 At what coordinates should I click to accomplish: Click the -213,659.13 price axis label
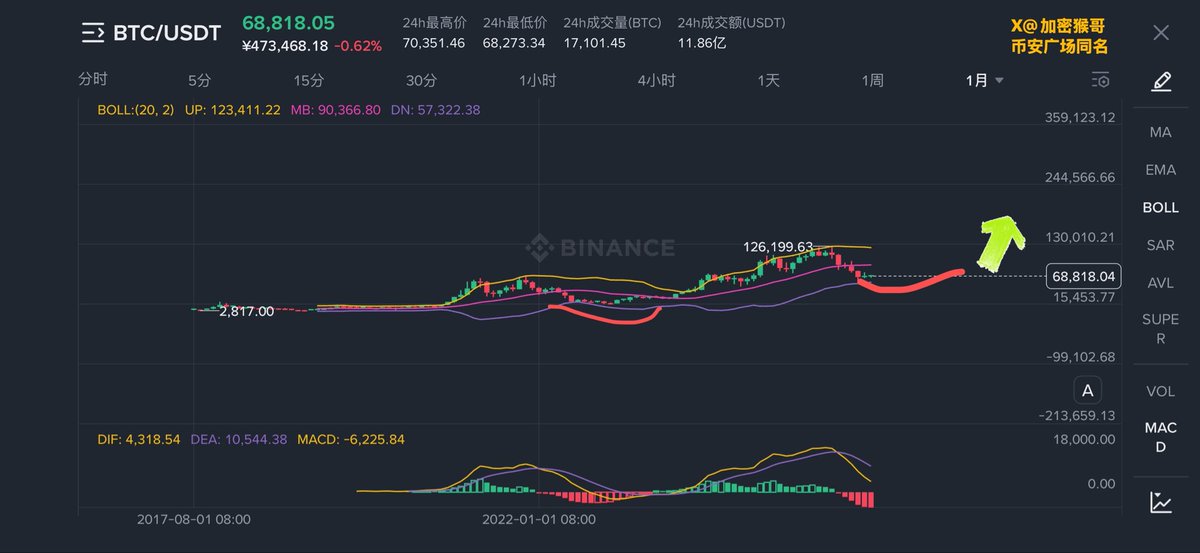pos(1077,416)
